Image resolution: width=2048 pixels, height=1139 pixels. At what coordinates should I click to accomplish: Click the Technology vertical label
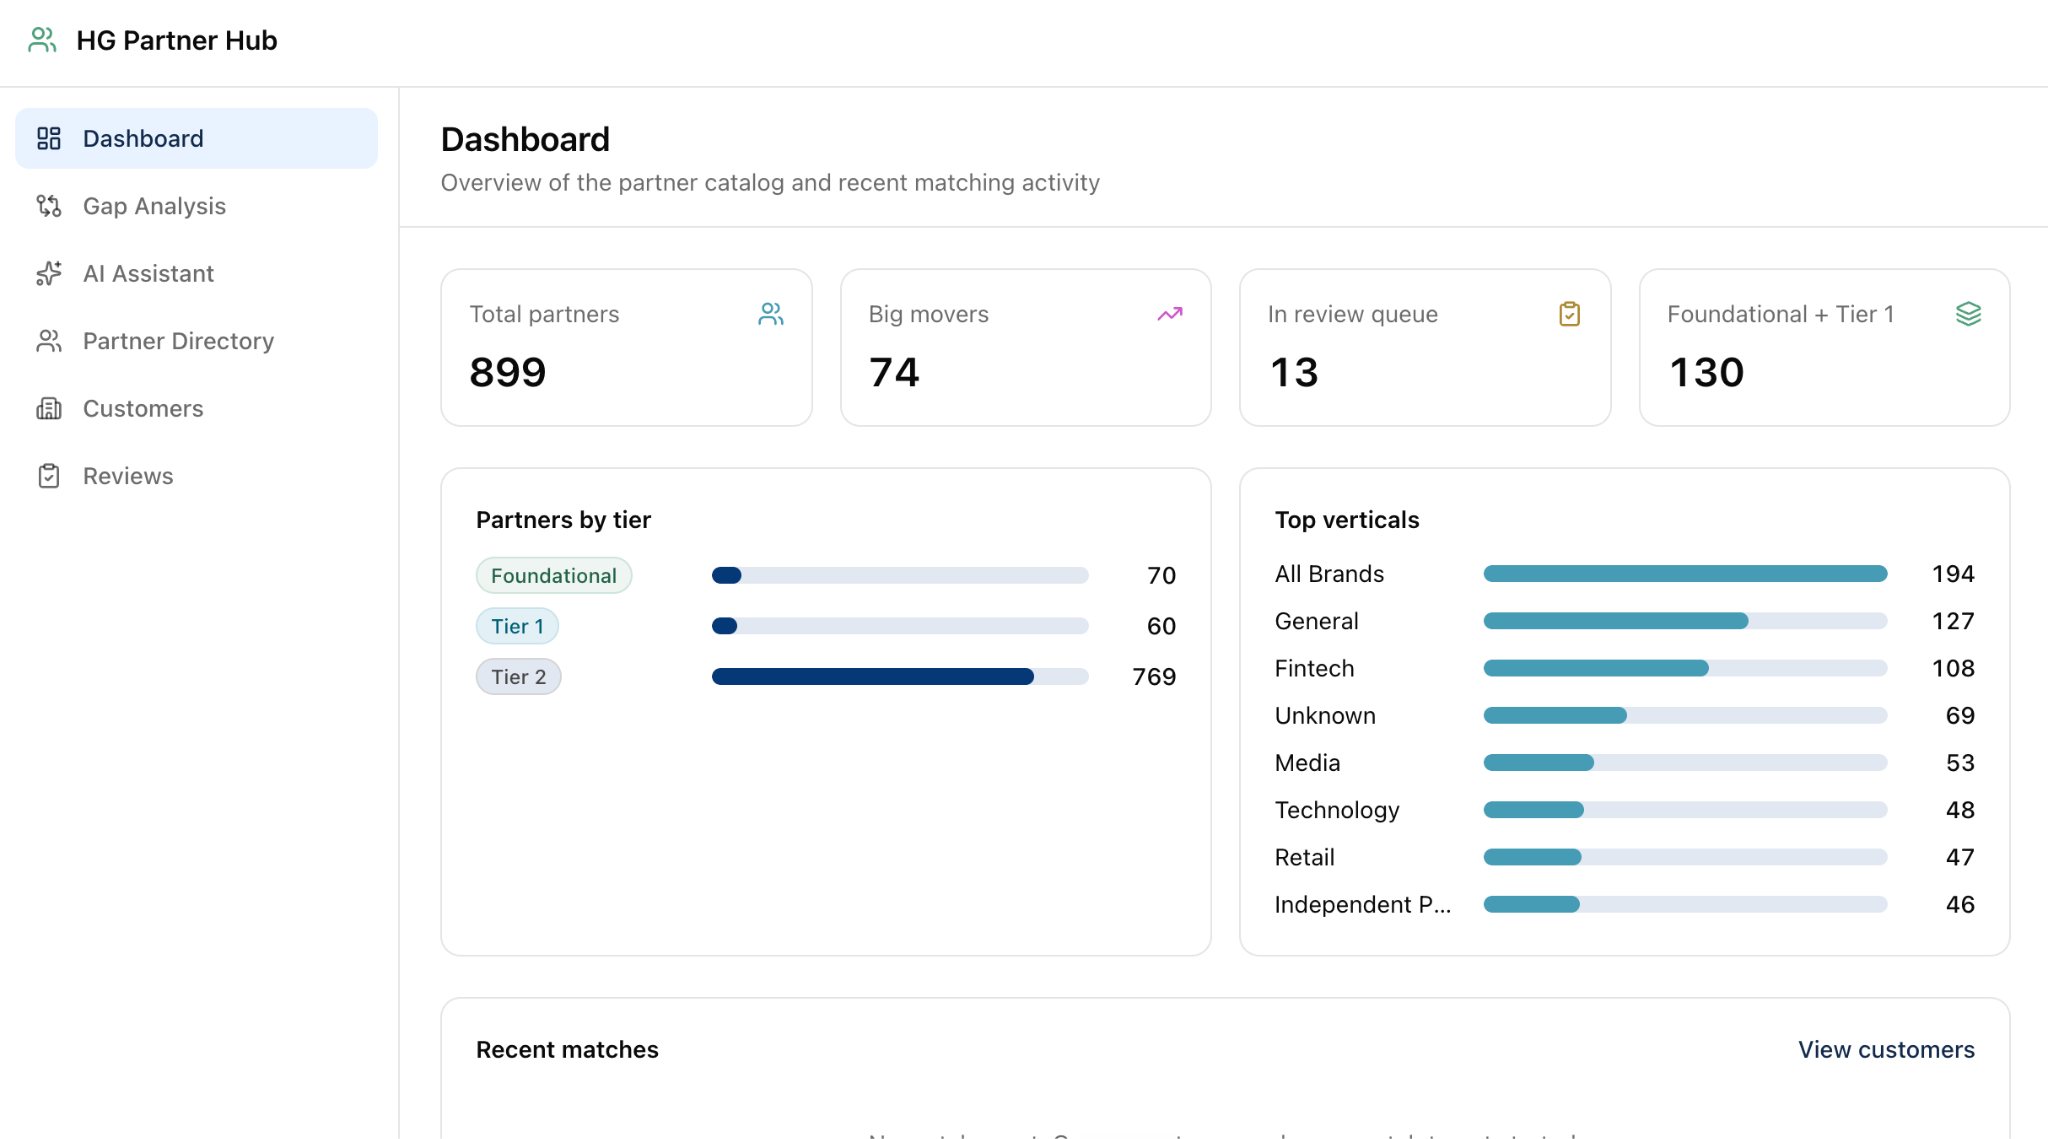1337,810
